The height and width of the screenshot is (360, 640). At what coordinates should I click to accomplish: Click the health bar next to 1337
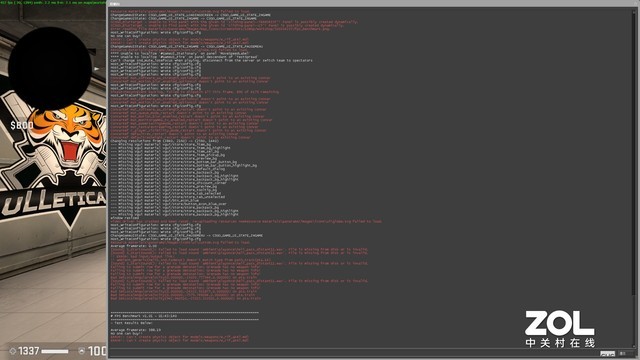(x=55, y=351)
